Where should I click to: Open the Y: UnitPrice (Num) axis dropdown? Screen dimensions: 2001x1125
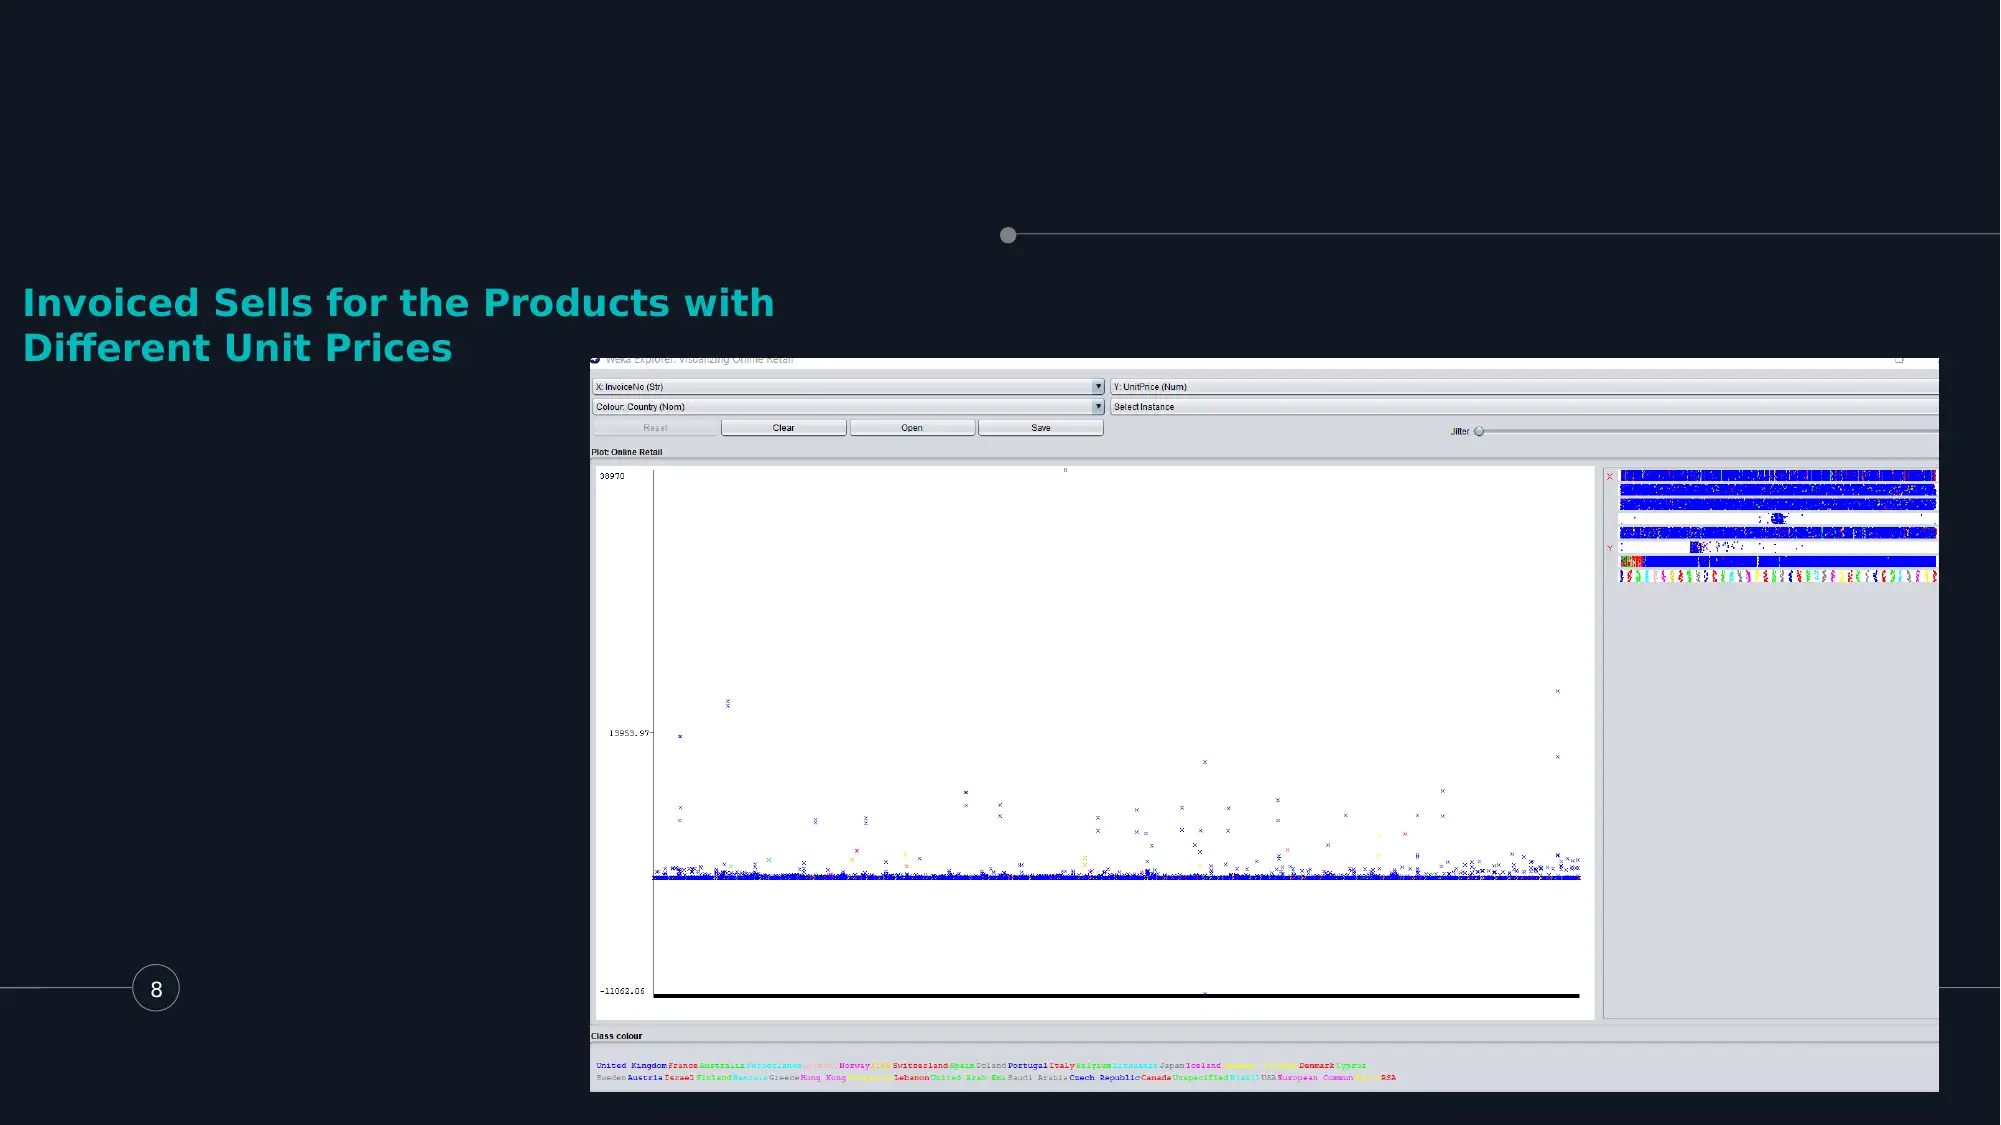[1524, 387]
